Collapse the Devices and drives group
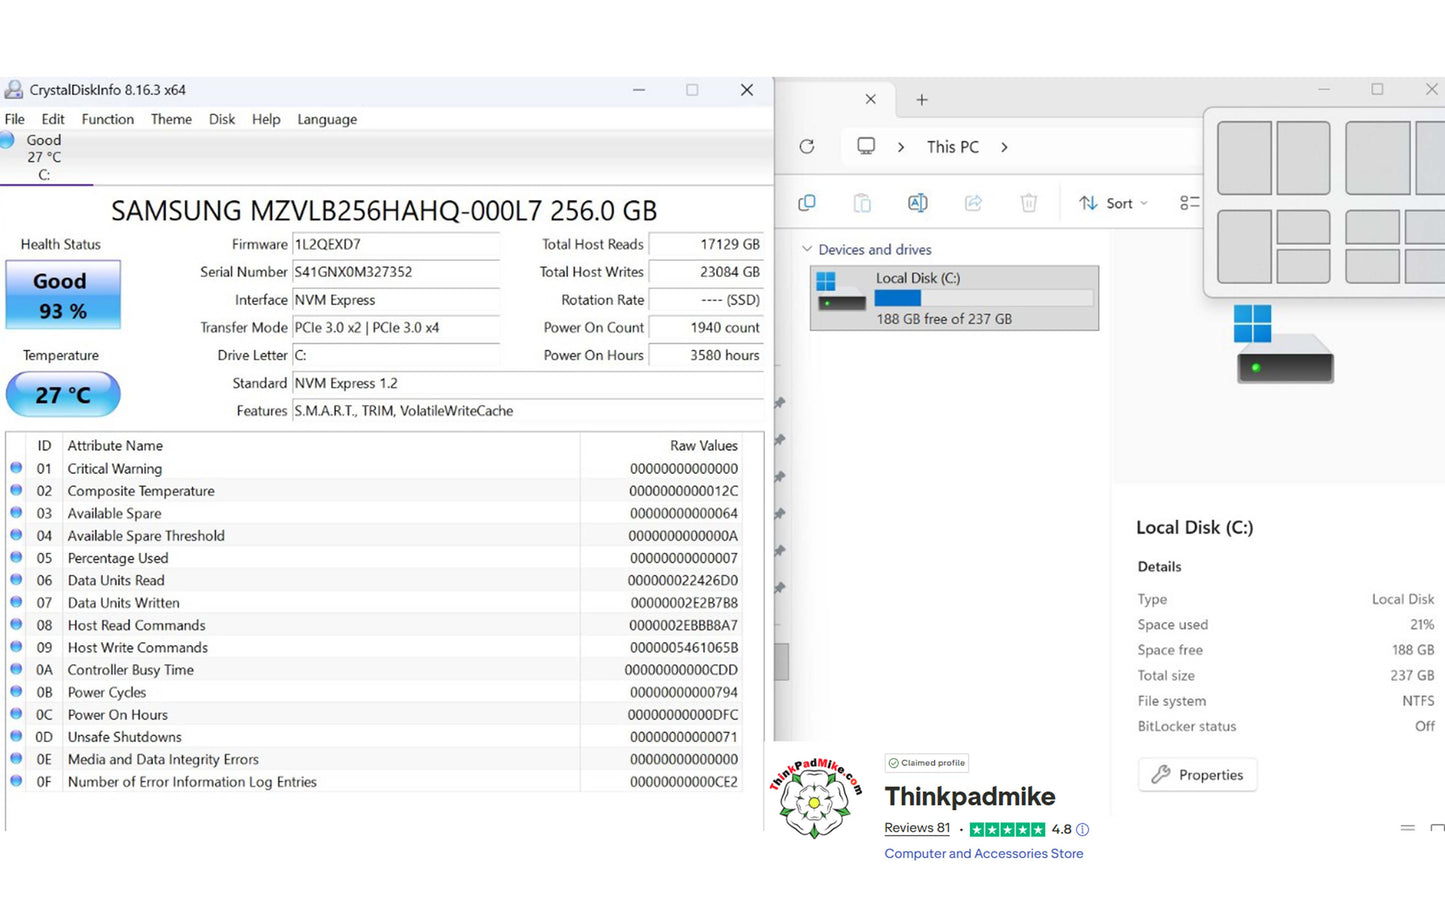The height and width of the screenshot is (908, 1445). (x=807, y=249)
